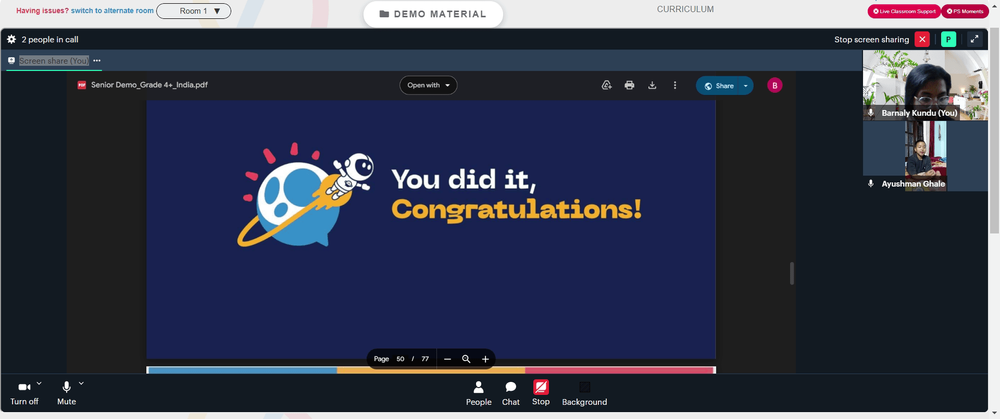Open the People panel

[x=478, y=393]
